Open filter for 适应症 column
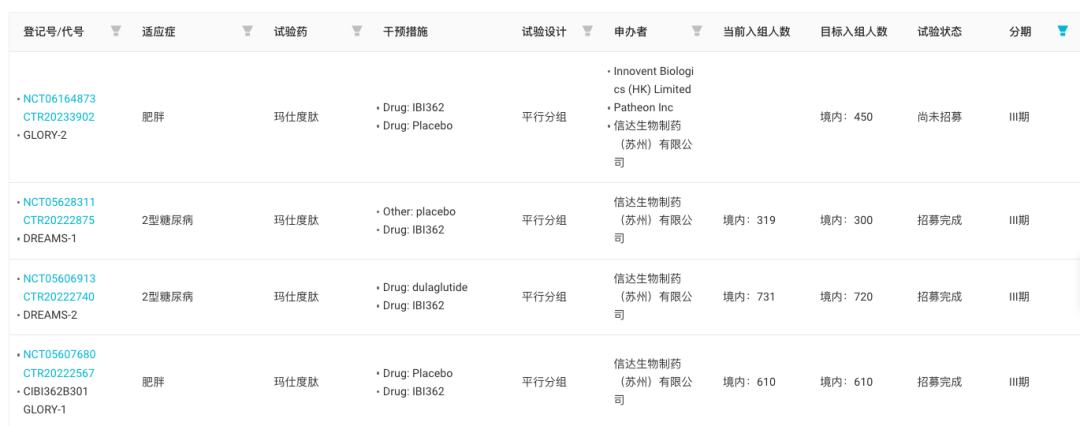Image resolution: width=1080 pixels, height=426 pixels. point(248,30)
